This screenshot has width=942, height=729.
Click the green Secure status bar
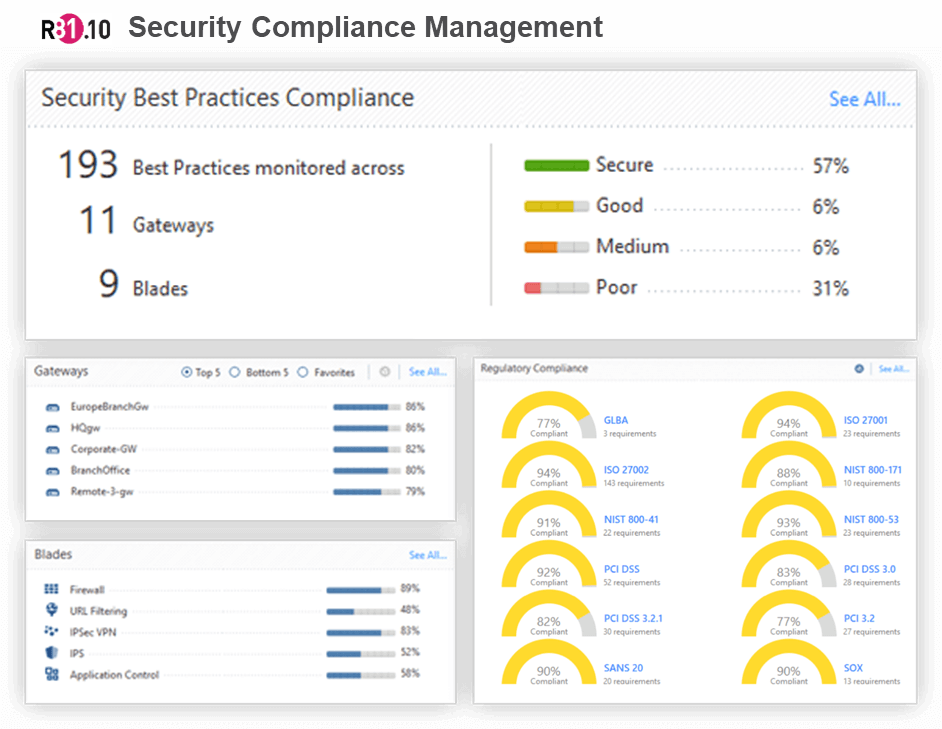[x=556, y=166]
